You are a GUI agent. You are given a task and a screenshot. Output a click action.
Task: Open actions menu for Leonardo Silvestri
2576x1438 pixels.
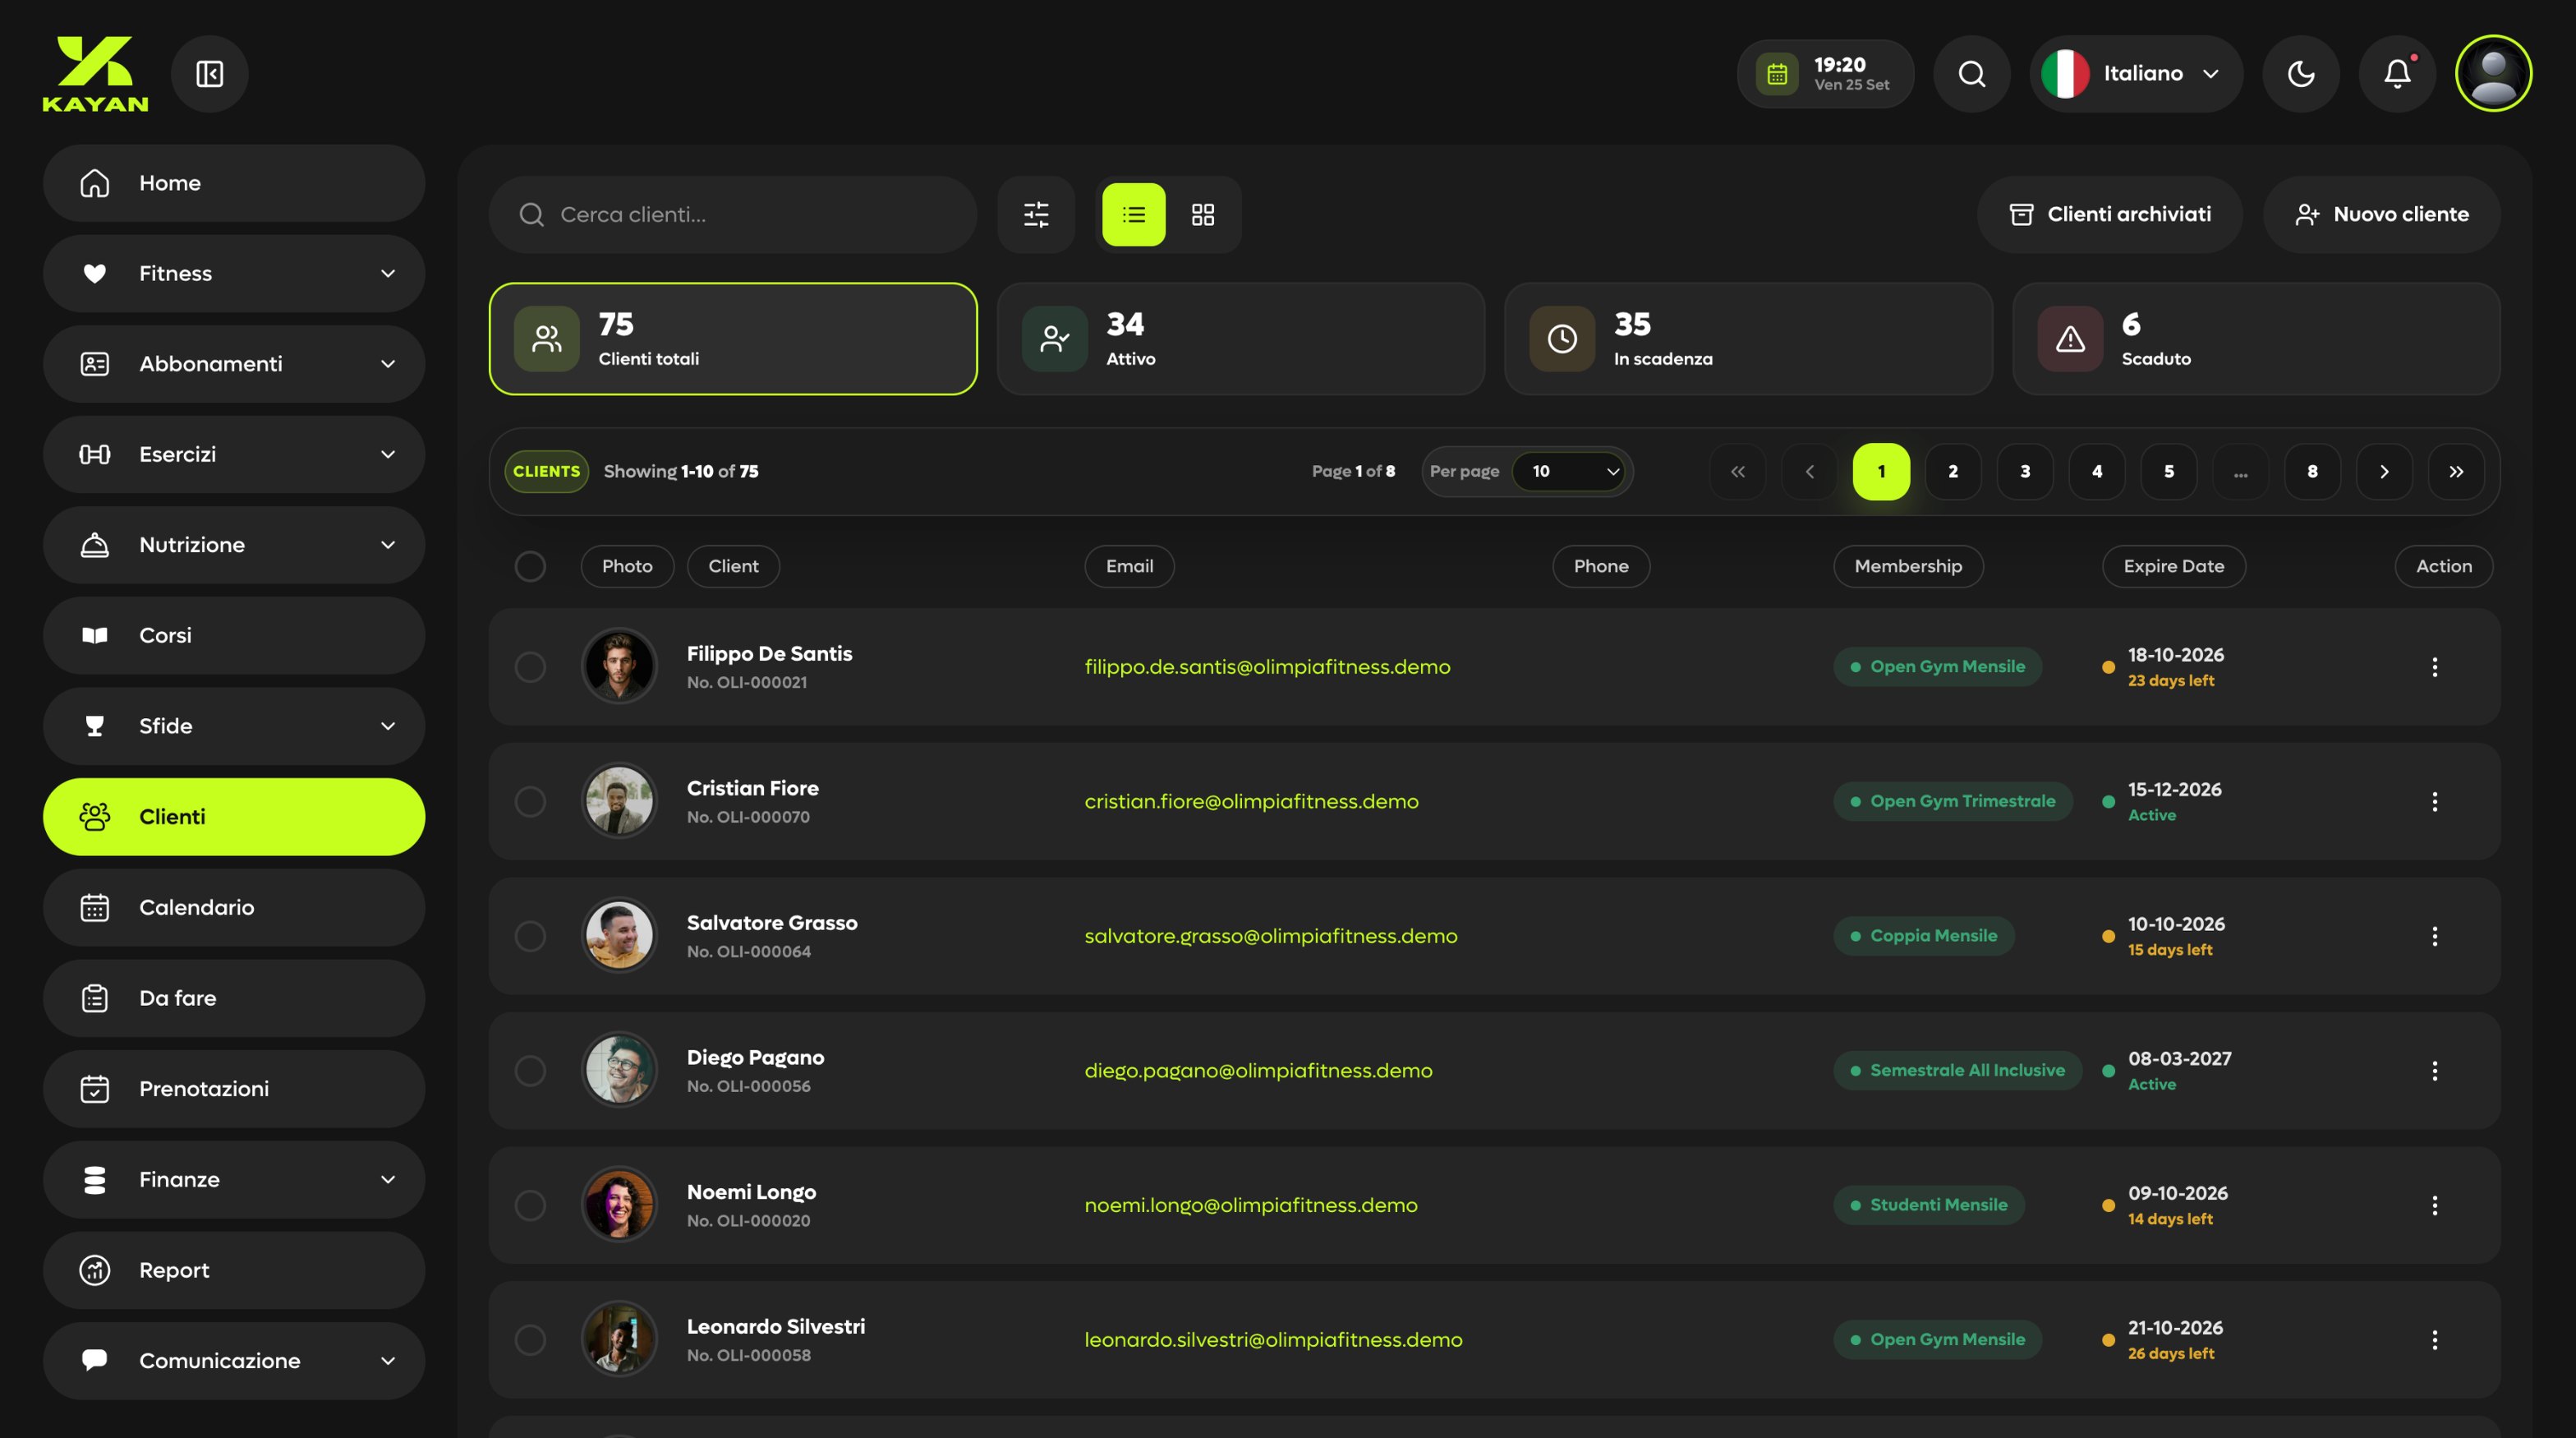[x=2434, y=1340]
